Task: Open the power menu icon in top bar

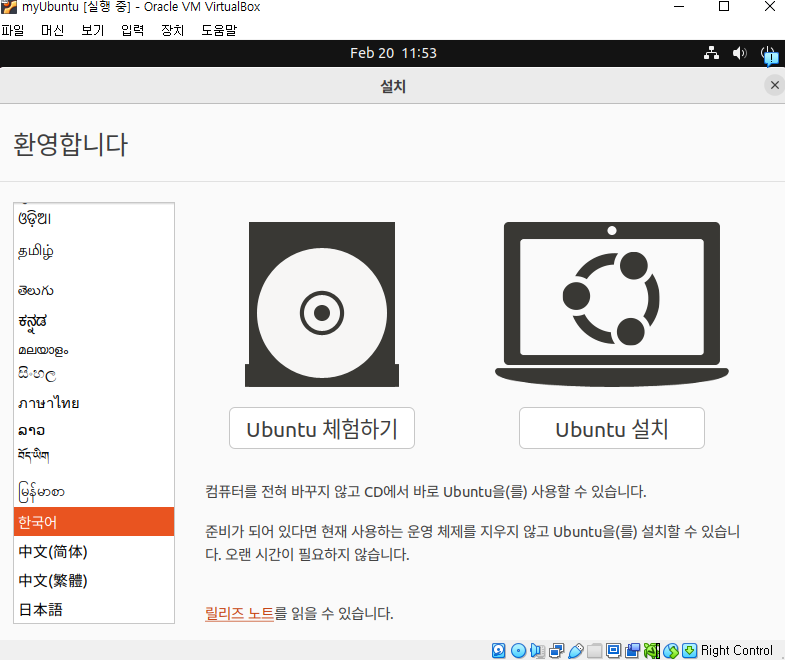Action: click(x=768, y=54)
